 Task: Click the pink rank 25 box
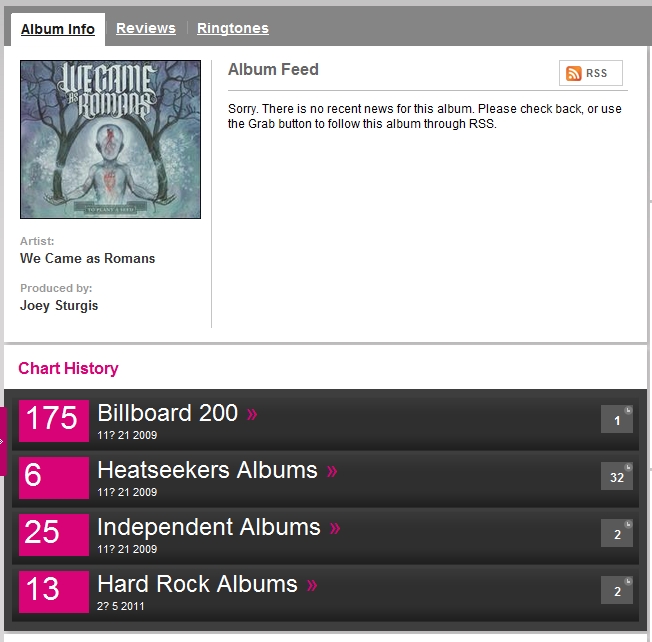(x=54, y=535)
